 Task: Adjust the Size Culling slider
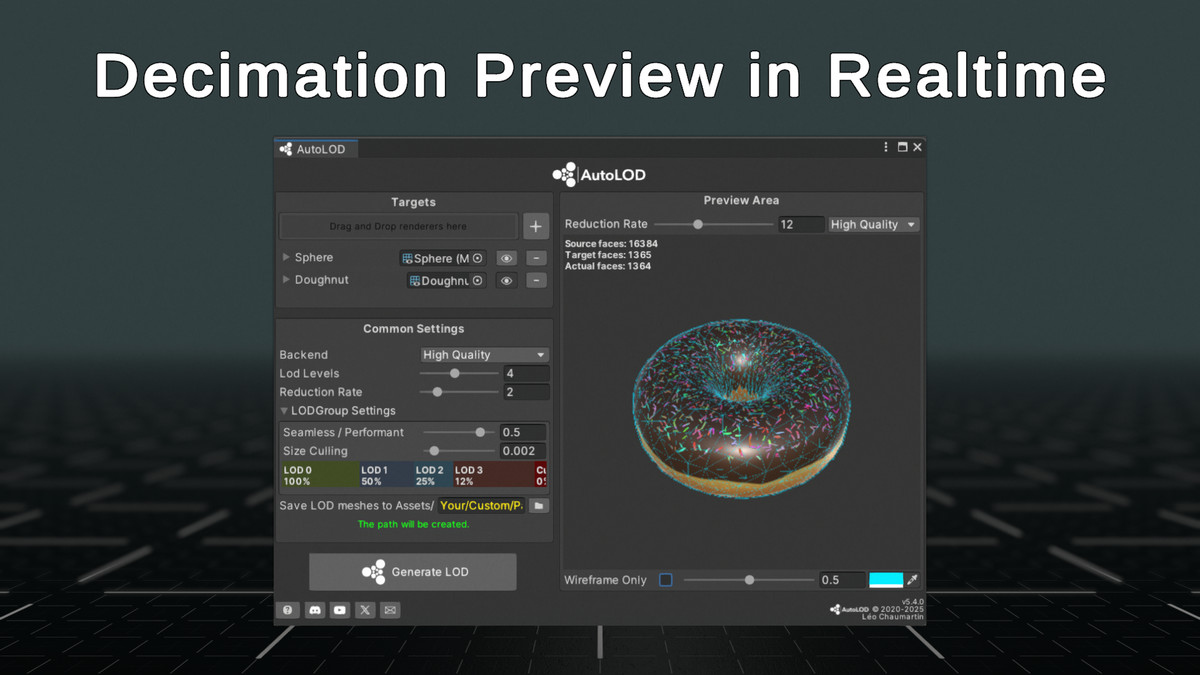point(459,451)
